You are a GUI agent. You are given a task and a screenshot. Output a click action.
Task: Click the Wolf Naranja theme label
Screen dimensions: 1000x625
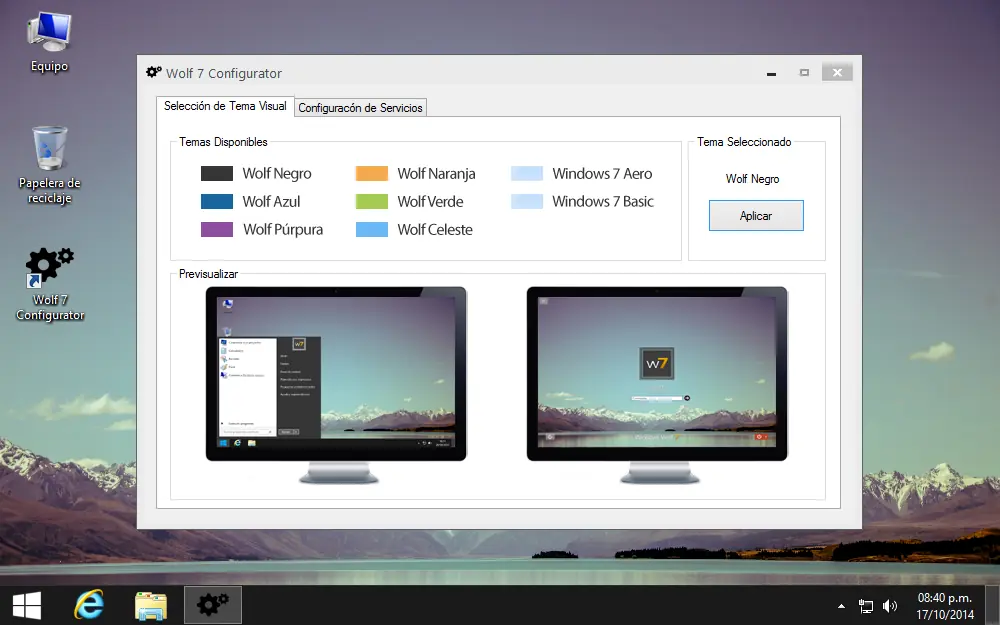(x=436, y=173)
